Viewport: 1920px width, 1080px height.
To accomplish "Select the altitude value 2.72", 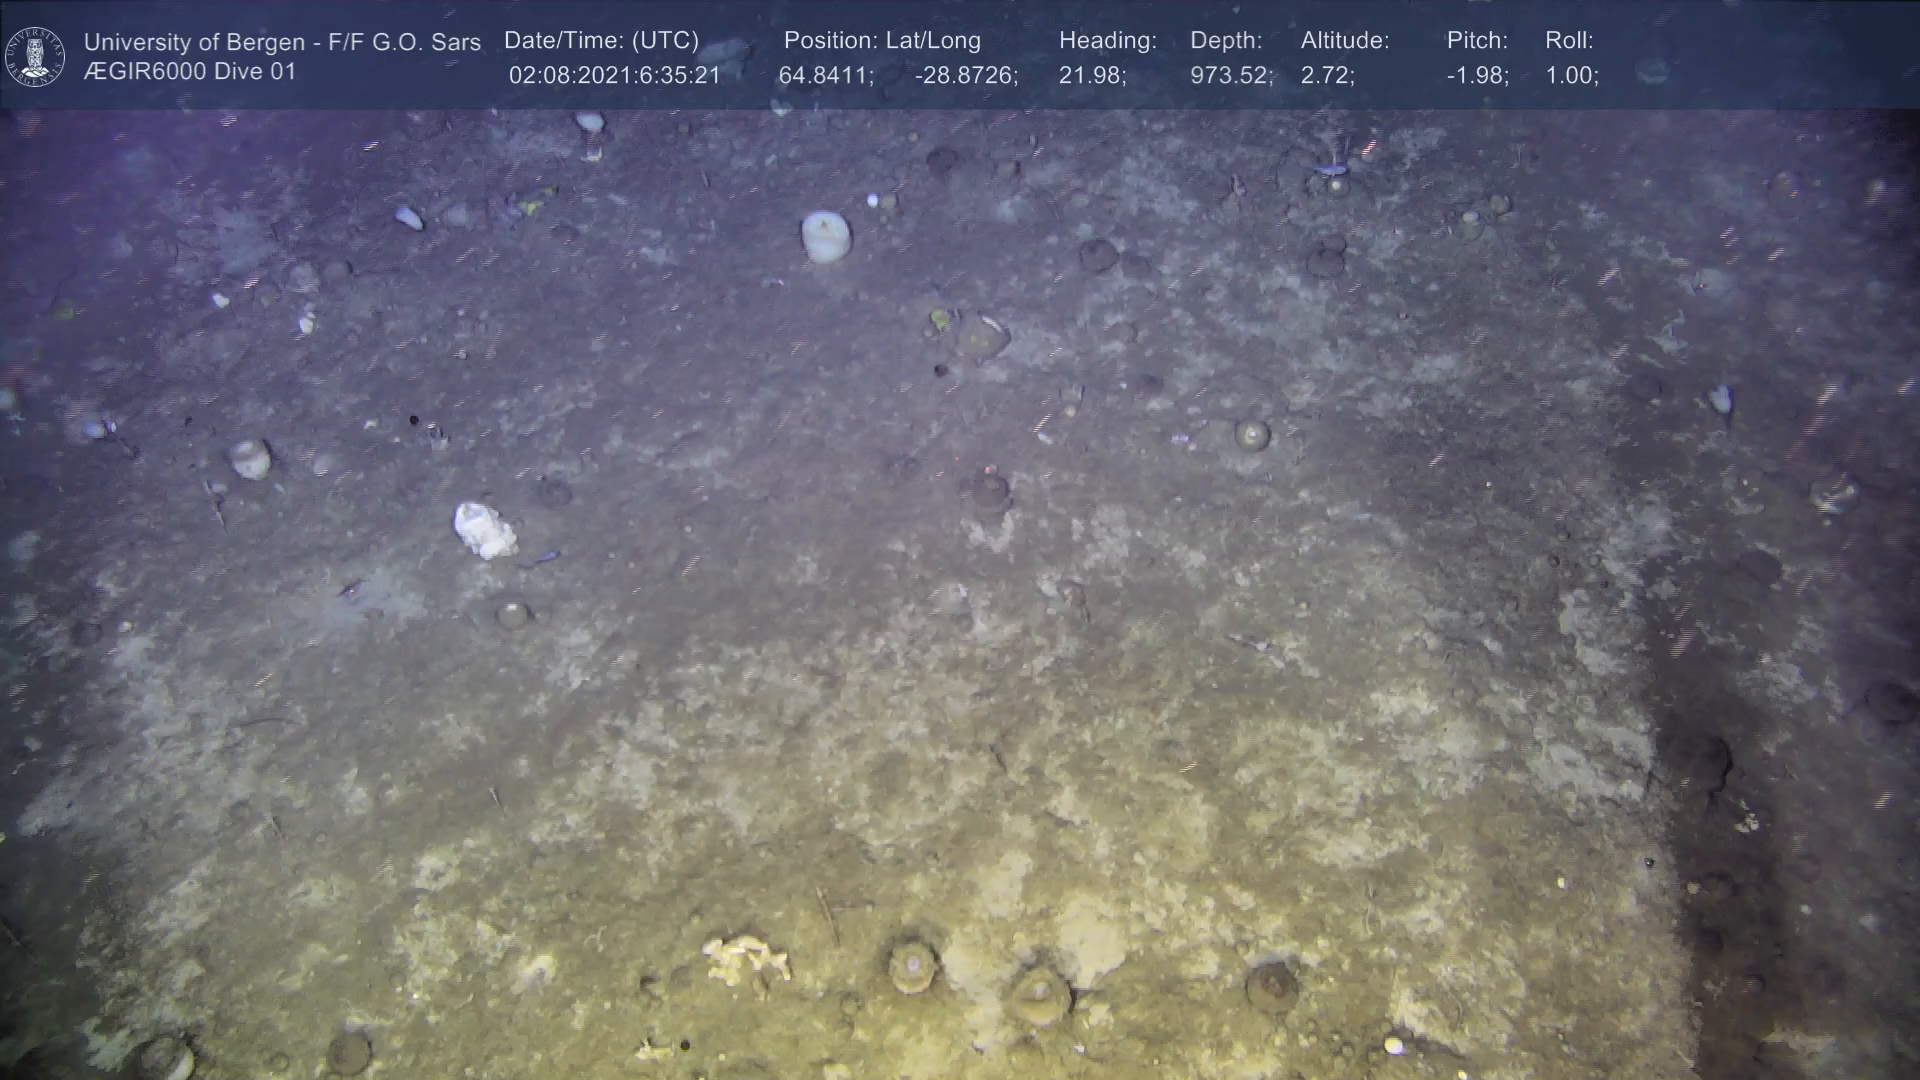I will (x=1327, y=76).
